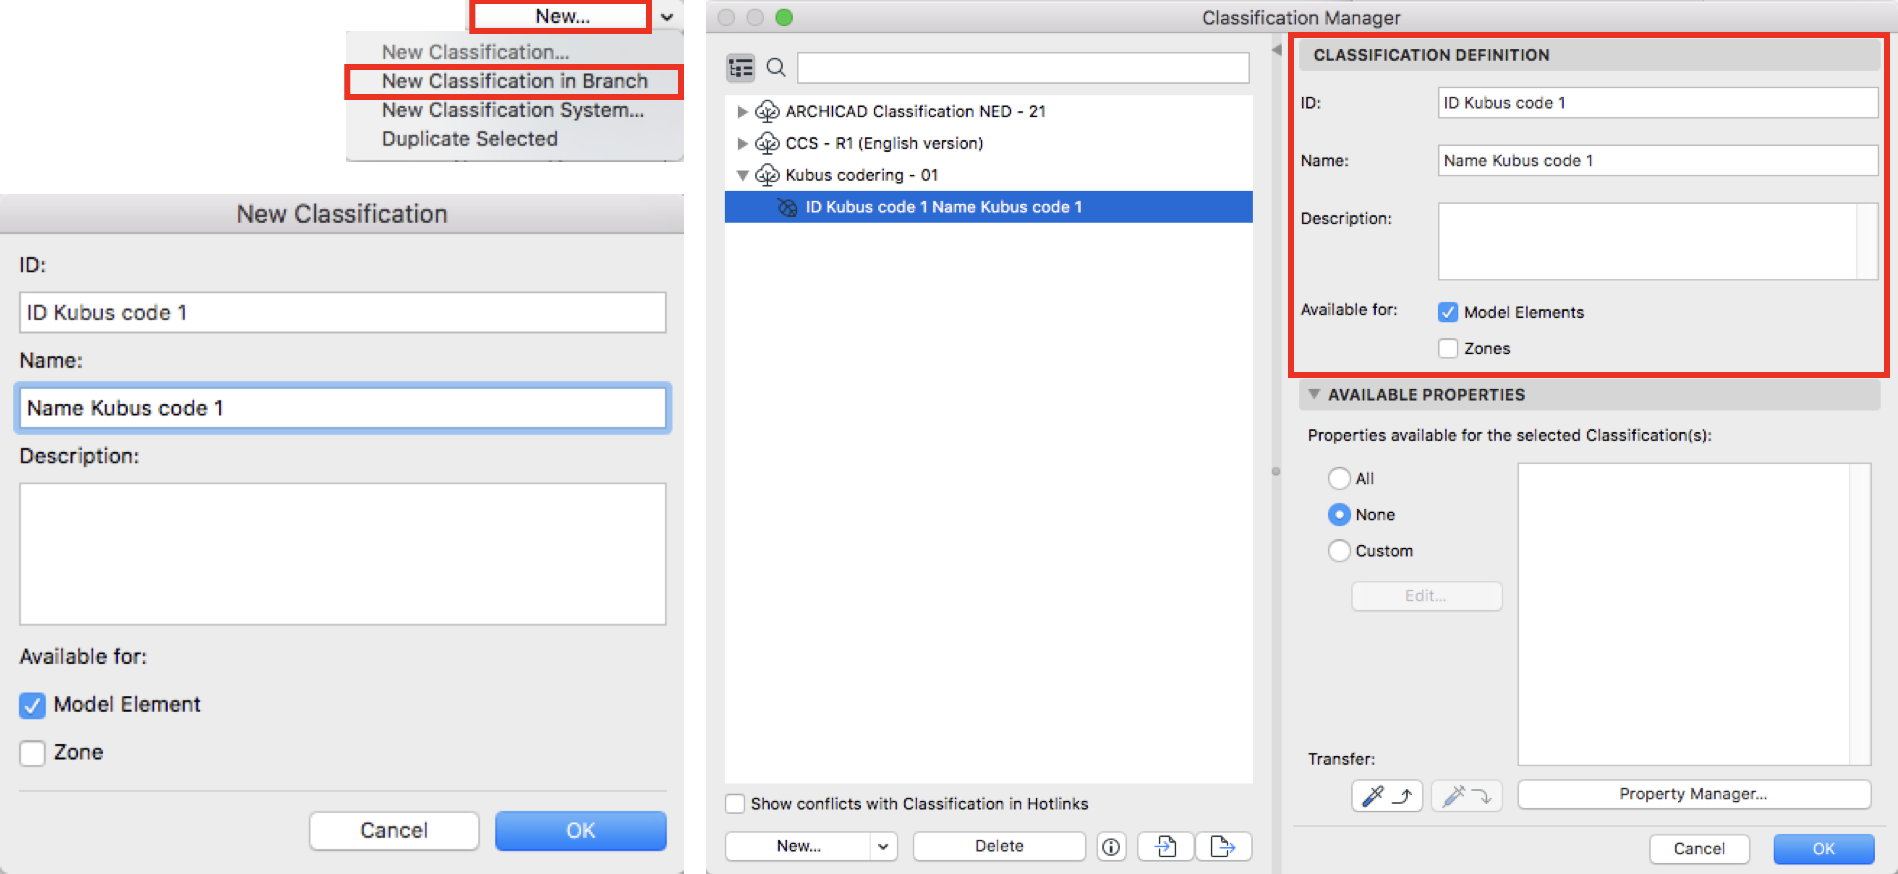Toggle tree view icon in Classification Manager
Viewport: 1898px width, 874px height.
click(x=741, y=68)
